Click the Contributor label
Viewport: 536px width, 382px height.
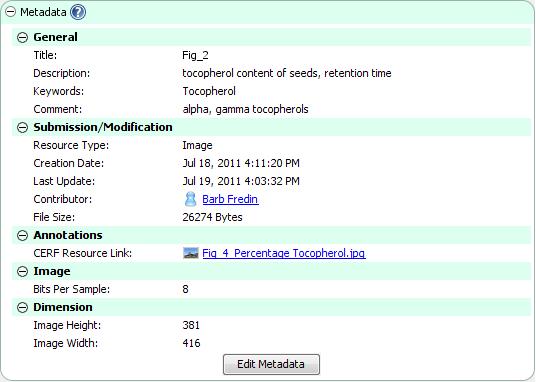[63, 199]
